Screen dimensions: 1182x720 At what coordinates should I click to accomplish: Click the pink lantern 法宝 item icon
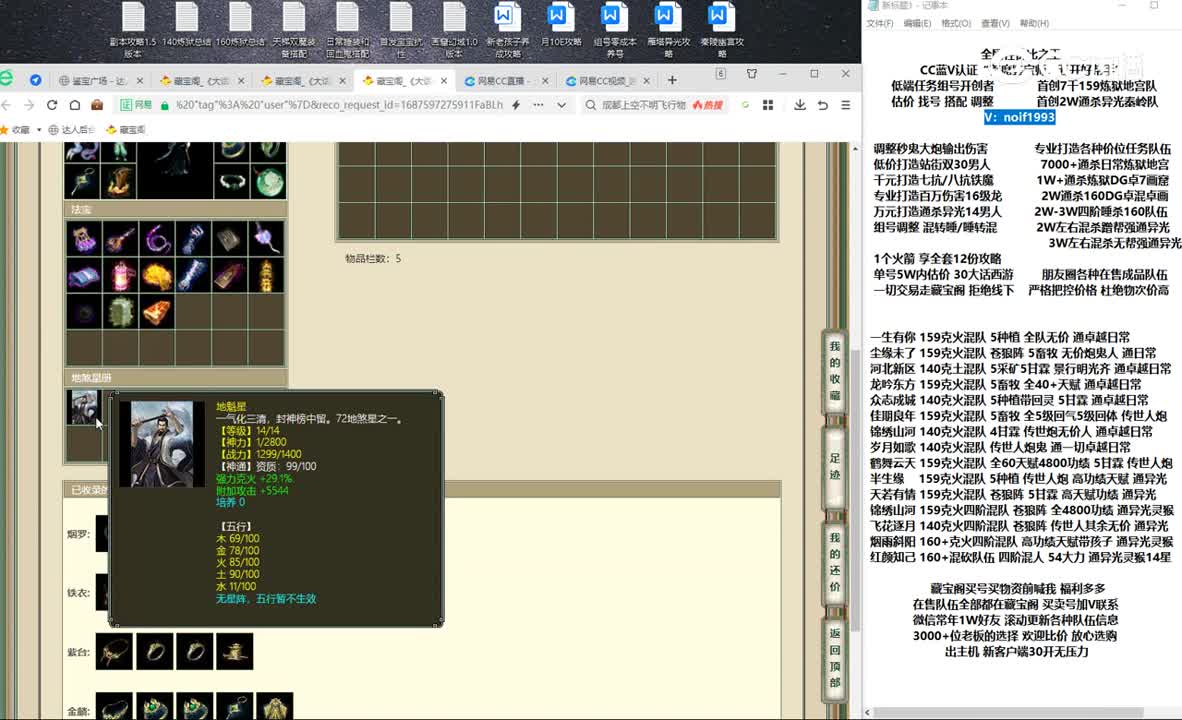[x=121, y=276]
